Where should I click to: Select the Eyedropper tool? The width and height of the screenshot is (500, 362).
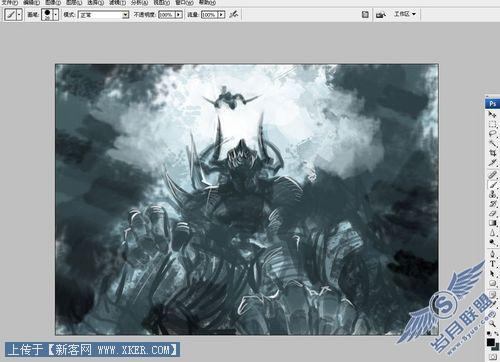(492, 304)
